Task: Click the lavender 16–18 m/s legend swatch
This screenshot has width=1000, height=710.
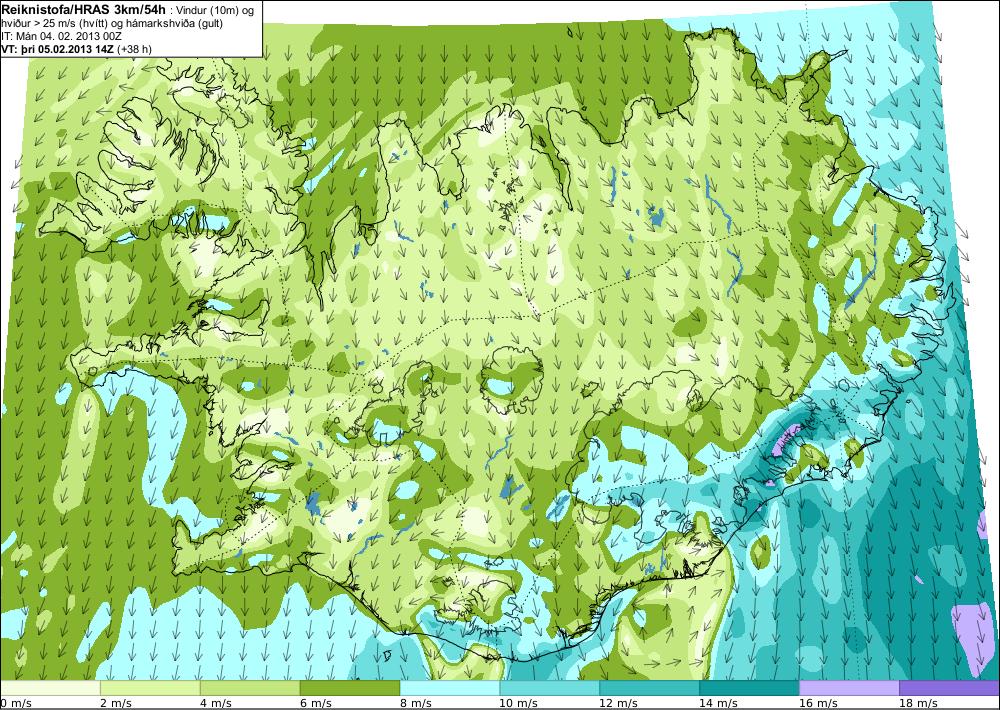Action: tap(849, 688)
